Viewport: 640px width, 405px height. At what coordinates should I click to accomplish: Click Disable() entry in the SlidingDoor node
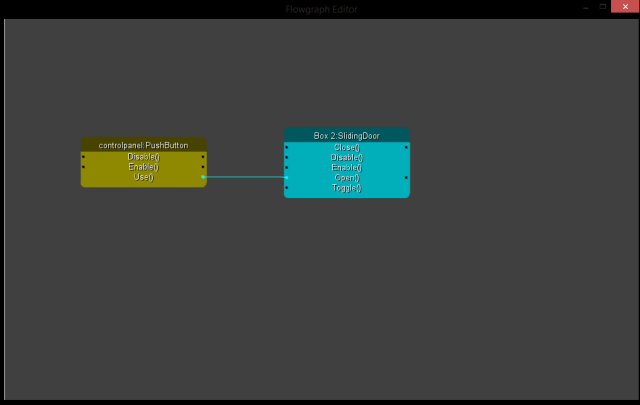pos(346,157)
